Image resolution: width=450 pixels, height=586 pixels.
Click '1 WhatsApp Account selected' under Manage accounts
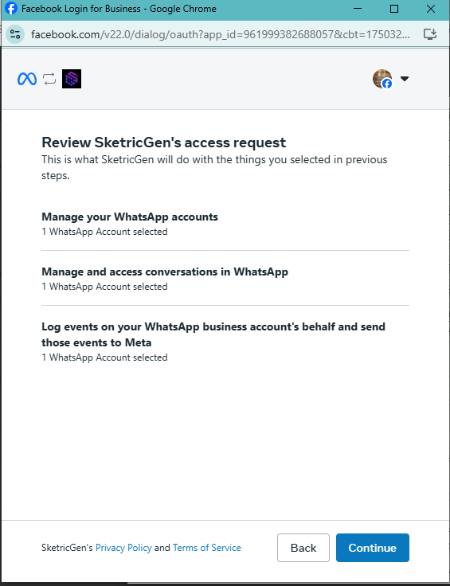coord(104,232)
